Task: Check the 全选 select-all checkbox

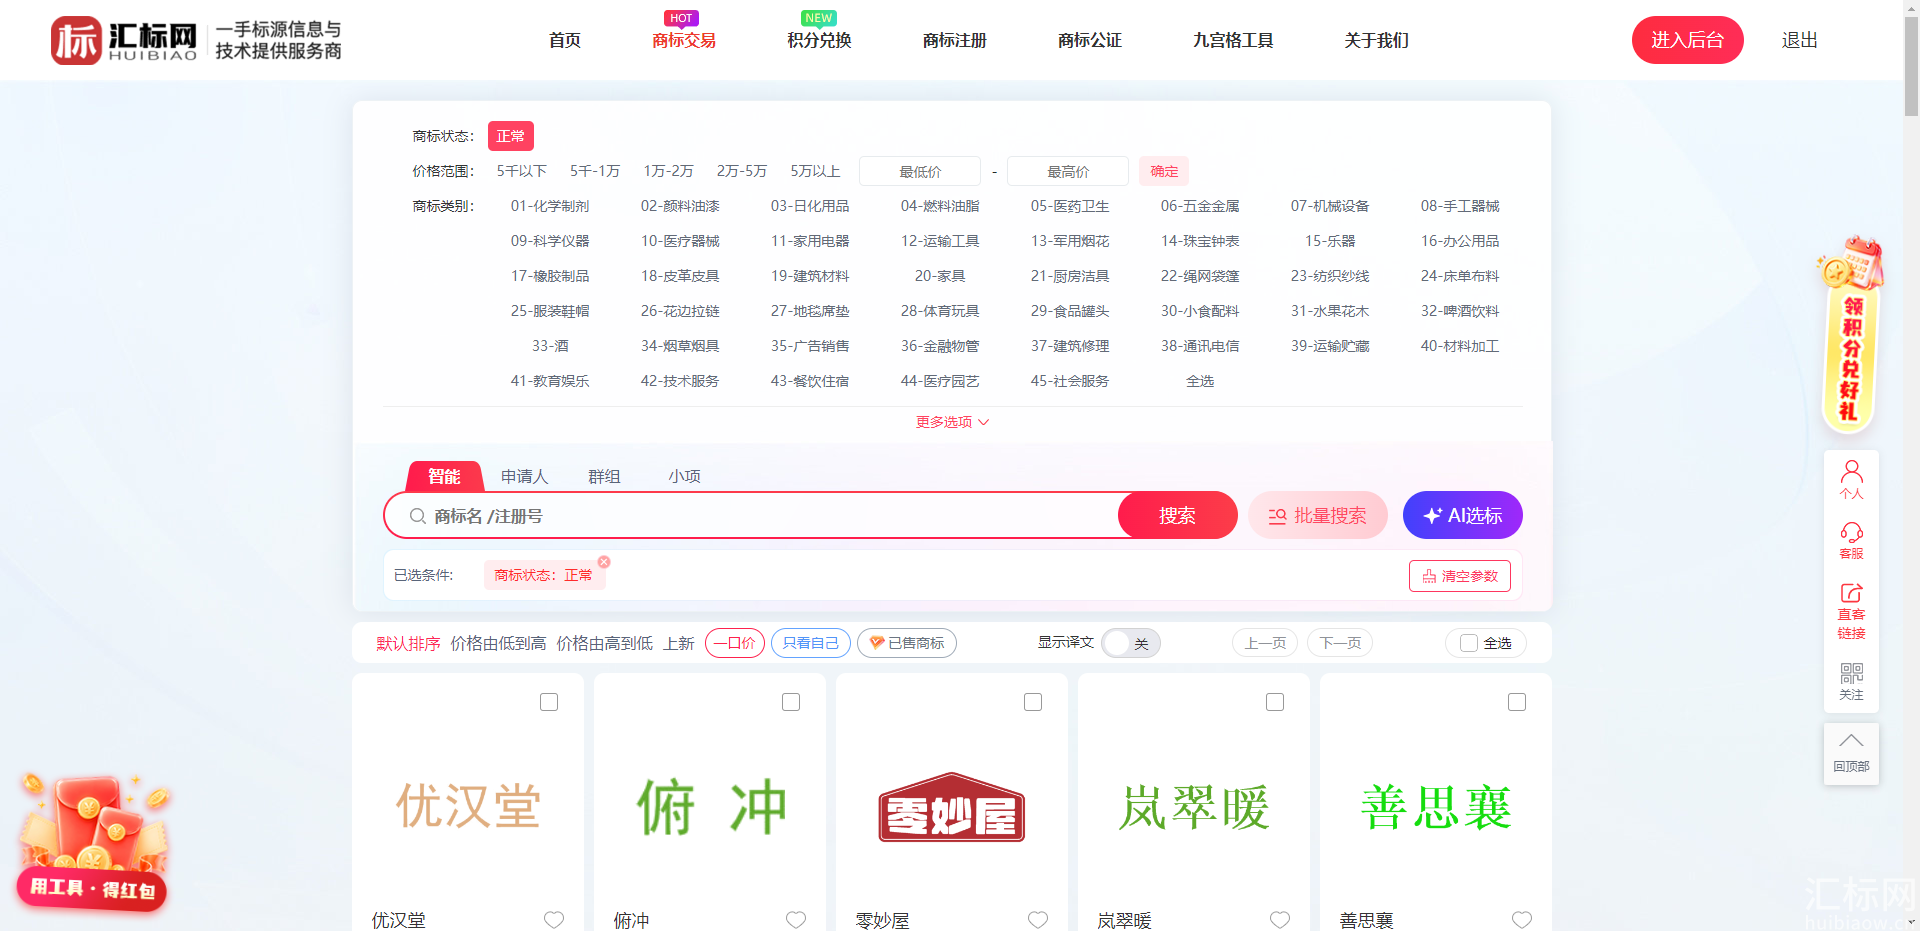Action: click(1469, 643)
